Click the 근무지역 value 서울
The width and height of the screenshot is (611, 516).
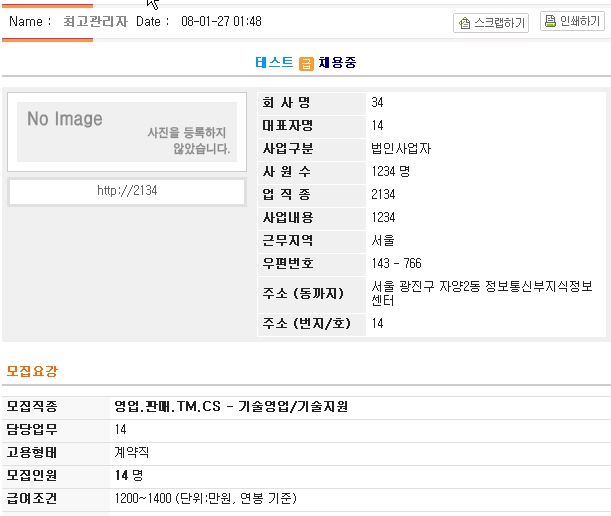point(382,240)
